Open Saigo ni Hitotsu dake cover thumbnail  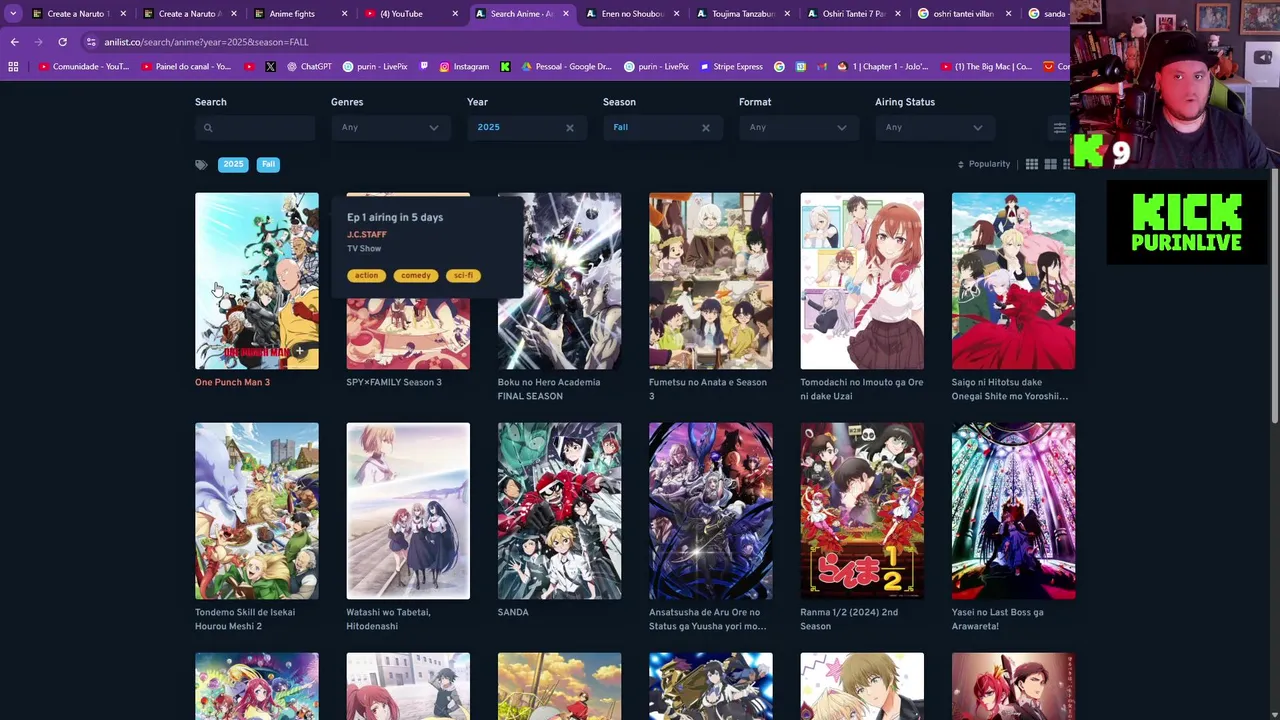pyautogui.click(x=1013, y=281)
